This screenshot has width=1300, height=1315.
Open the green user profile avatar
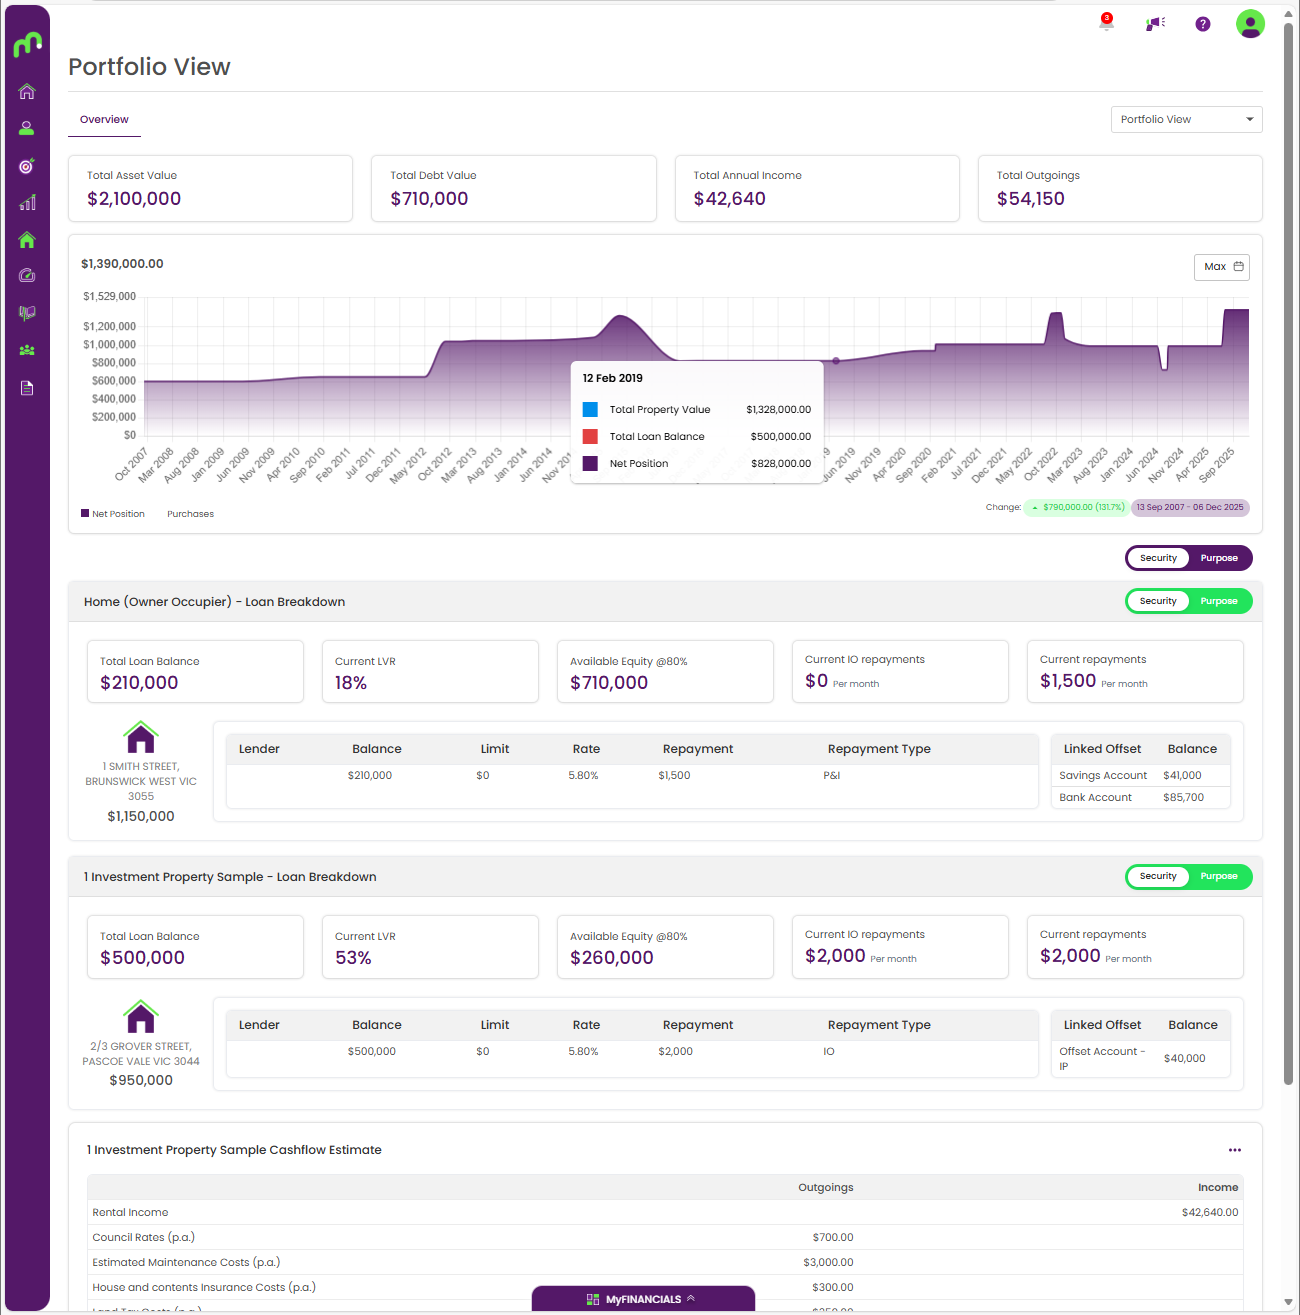(x=1250, y=23)
